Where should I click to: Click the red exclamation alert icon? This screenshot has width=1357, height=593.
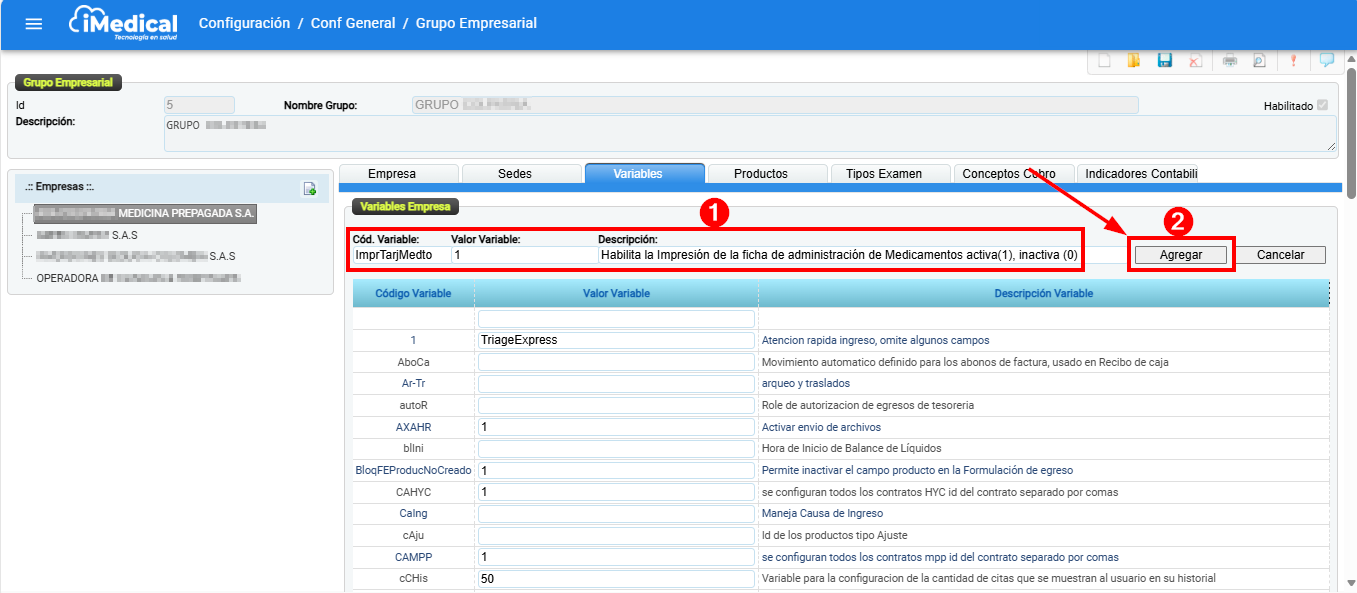click(x=1293, y=60)
